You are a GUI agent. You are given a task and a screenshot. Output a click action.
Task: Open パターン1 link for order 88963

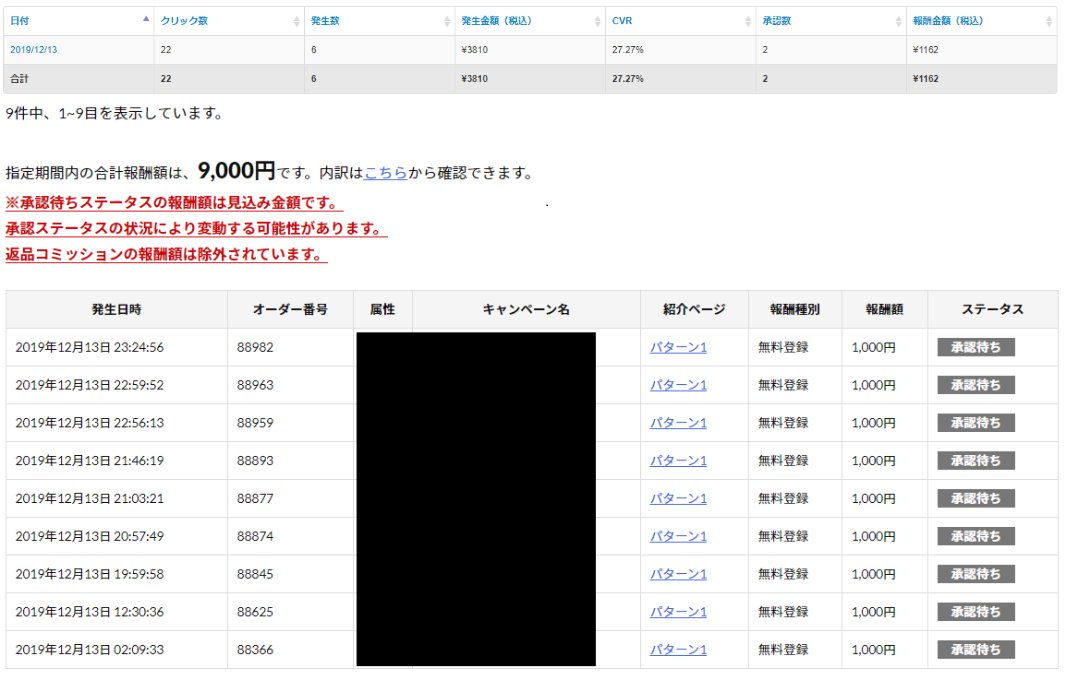[x=678, y=385]
